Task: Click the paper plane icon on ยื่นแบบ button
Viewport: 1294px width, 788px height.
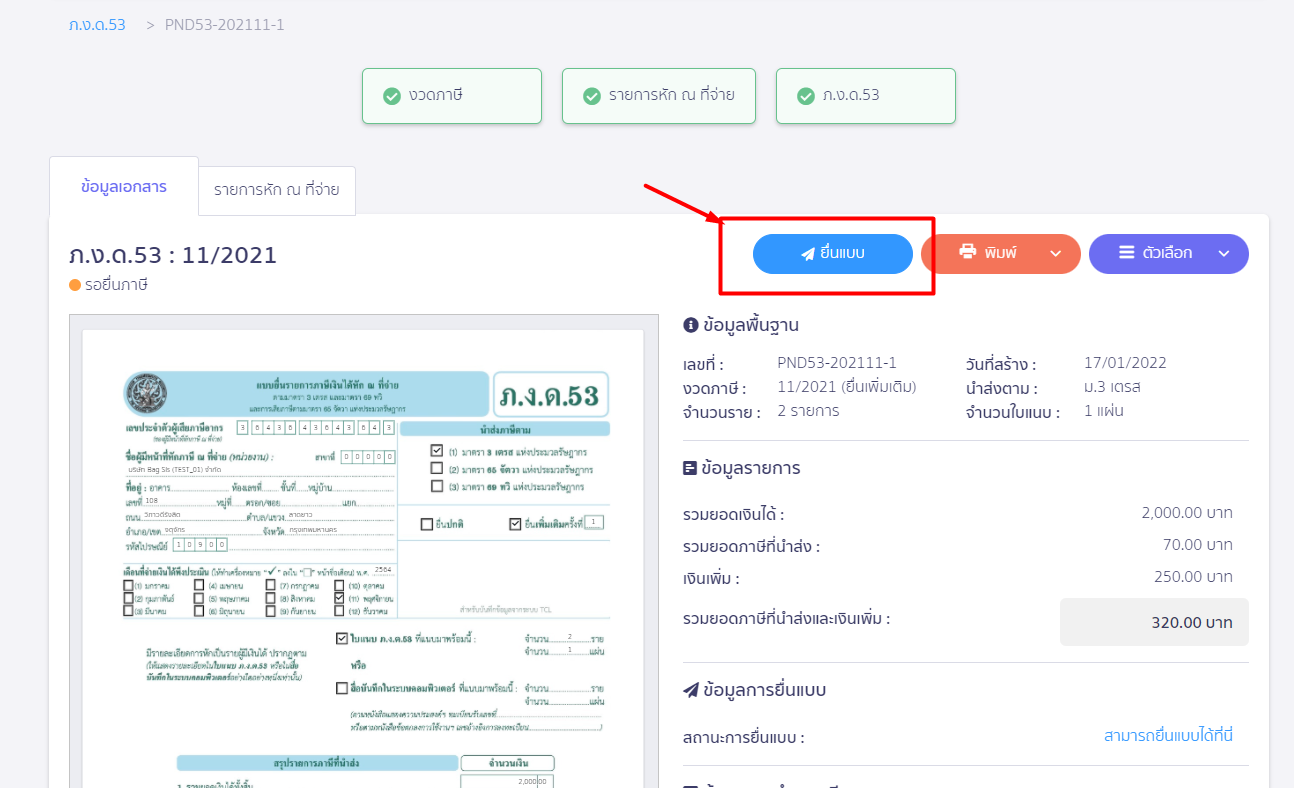Action: tap(808, 254)
